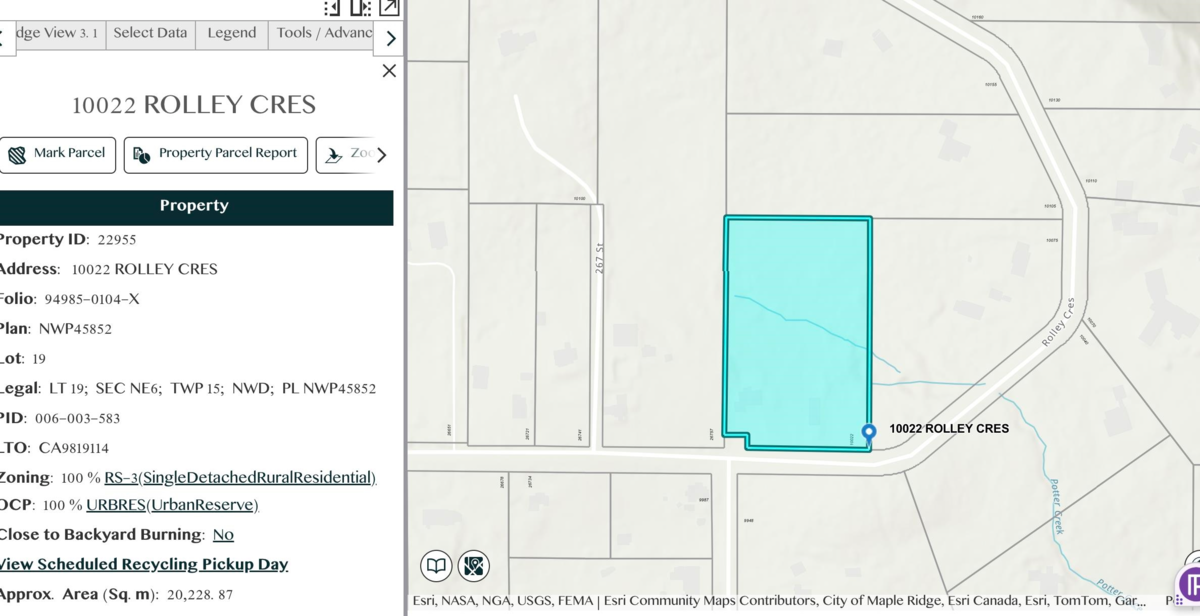The height and width of the screenshot is (616, 1200).
Task: Click the collapse panel left icon
Action: (x=332, y=8)
